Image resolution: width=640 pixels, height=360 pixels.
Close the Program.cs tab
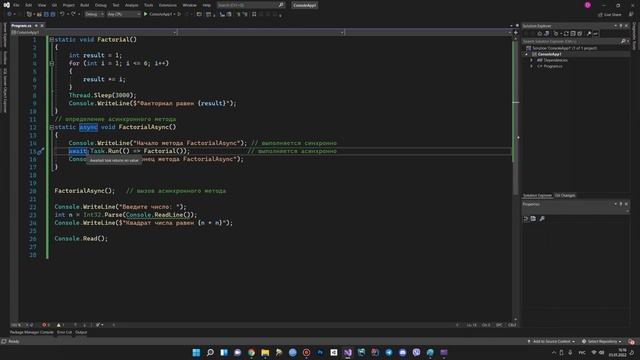tap(42, 25)
